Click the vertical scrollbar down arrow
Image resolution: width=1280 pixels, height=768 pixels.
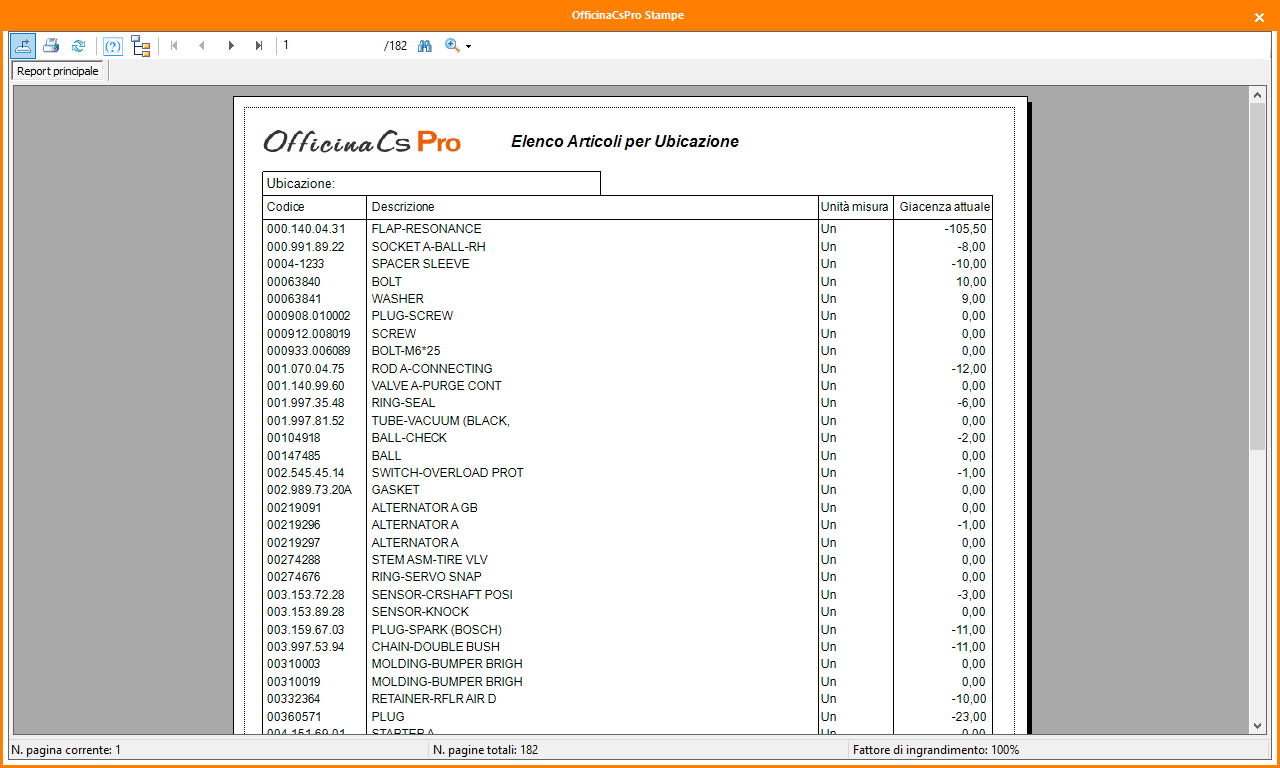coord(1258,727)
